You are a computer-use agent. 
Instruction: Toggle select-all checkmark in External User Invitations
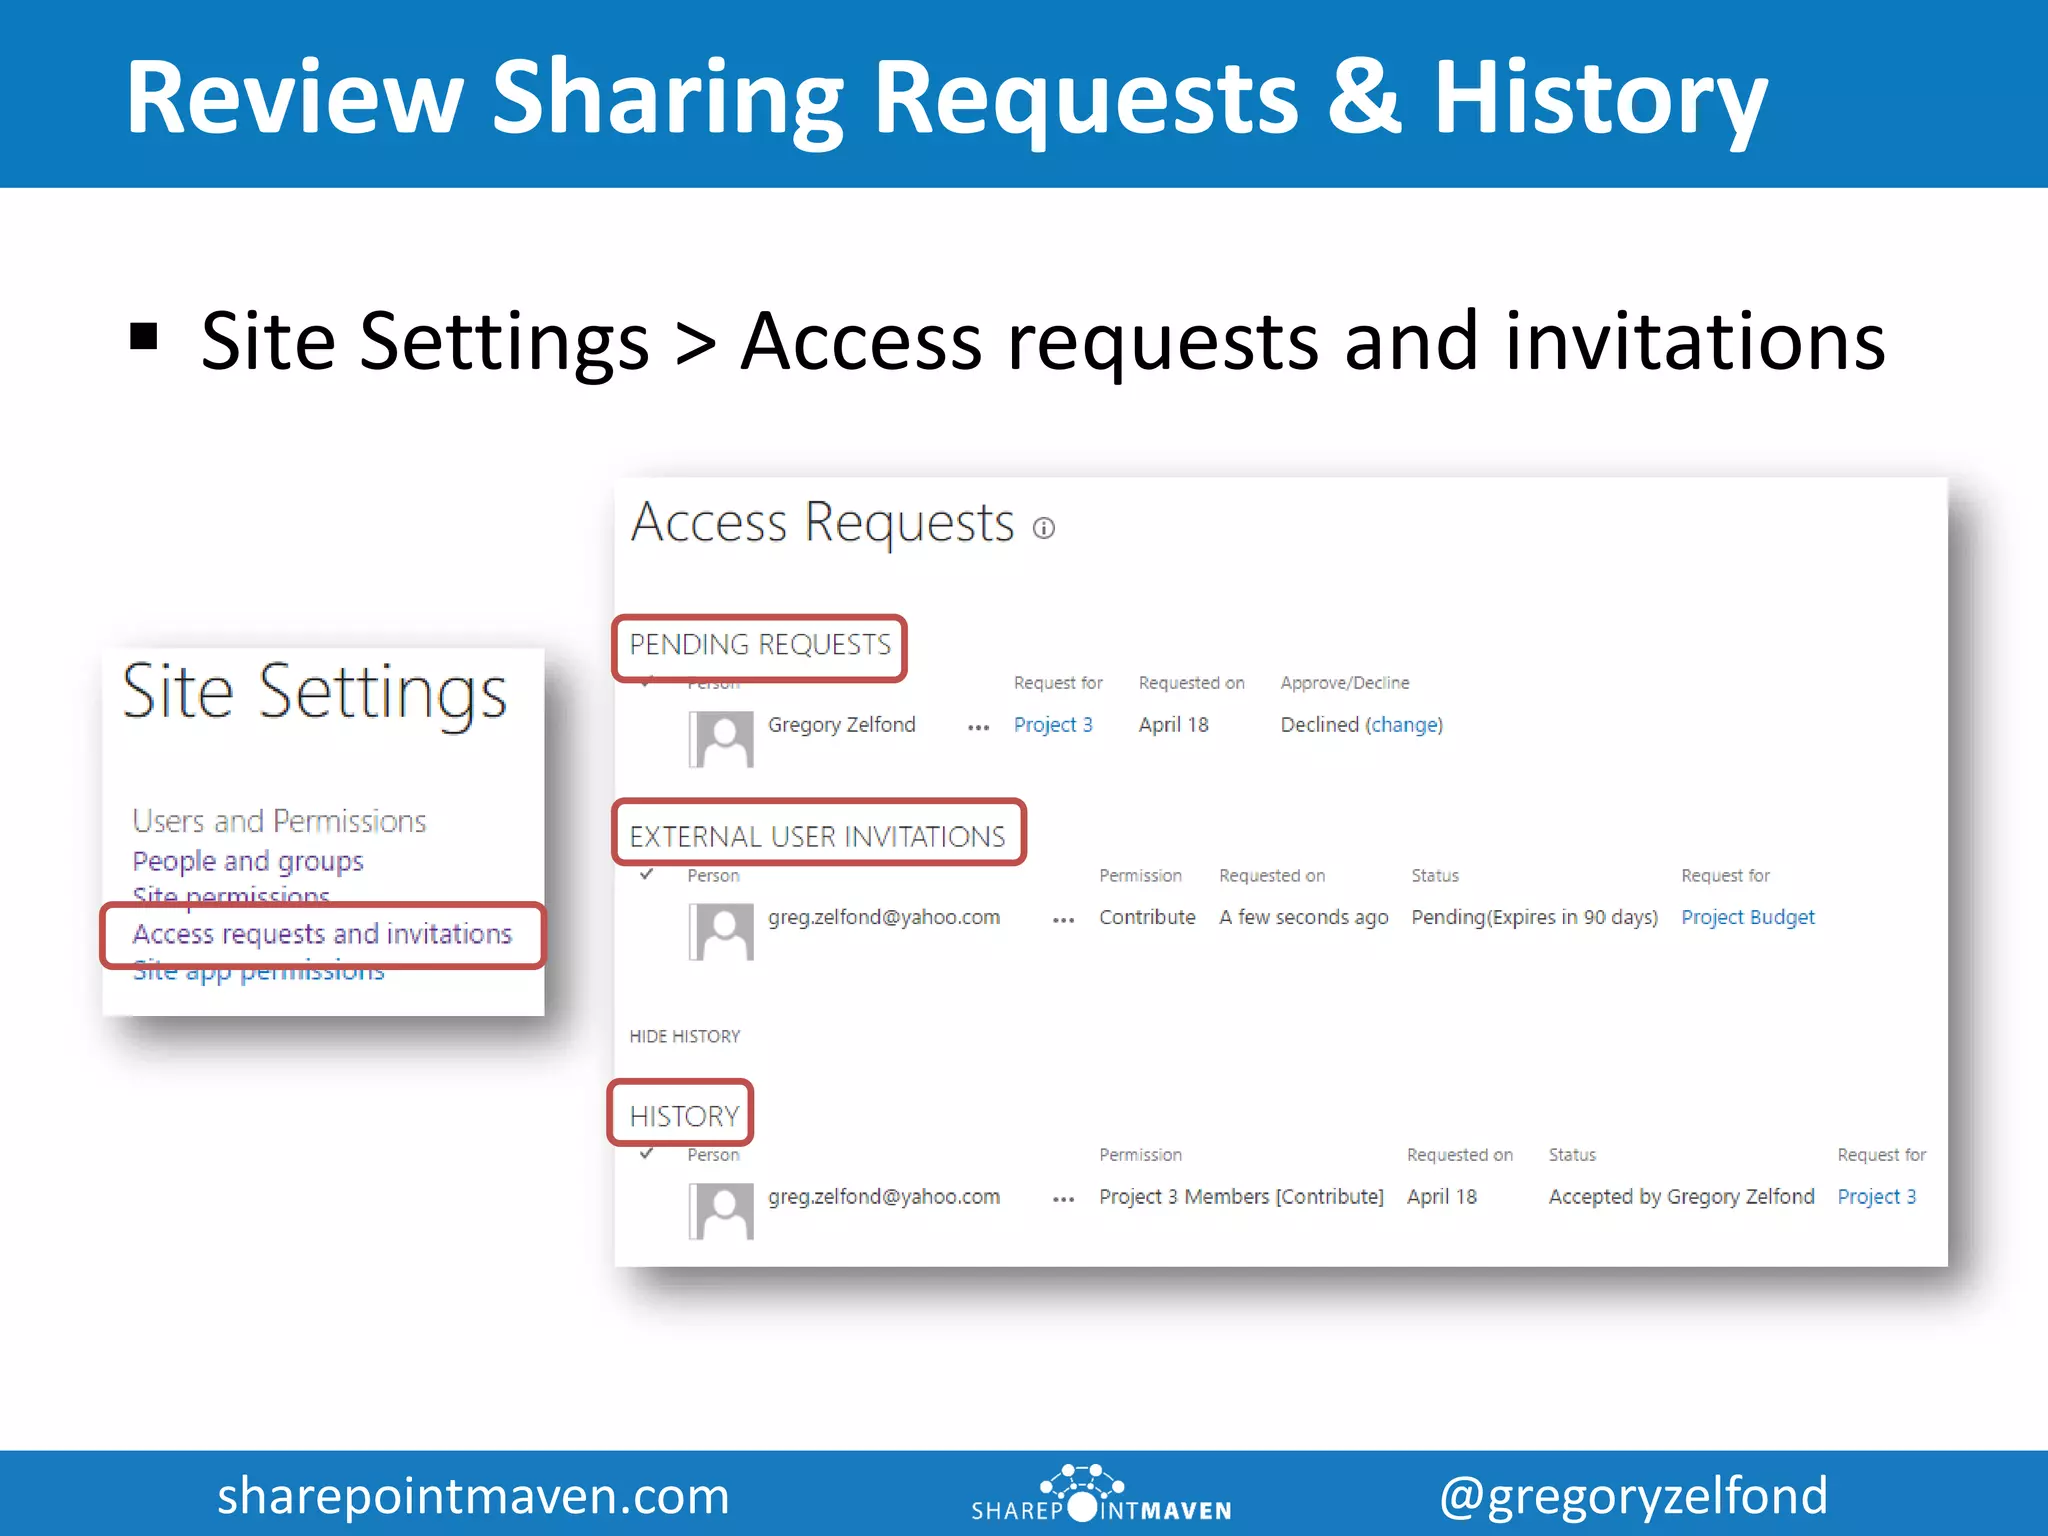click(647, 874)
